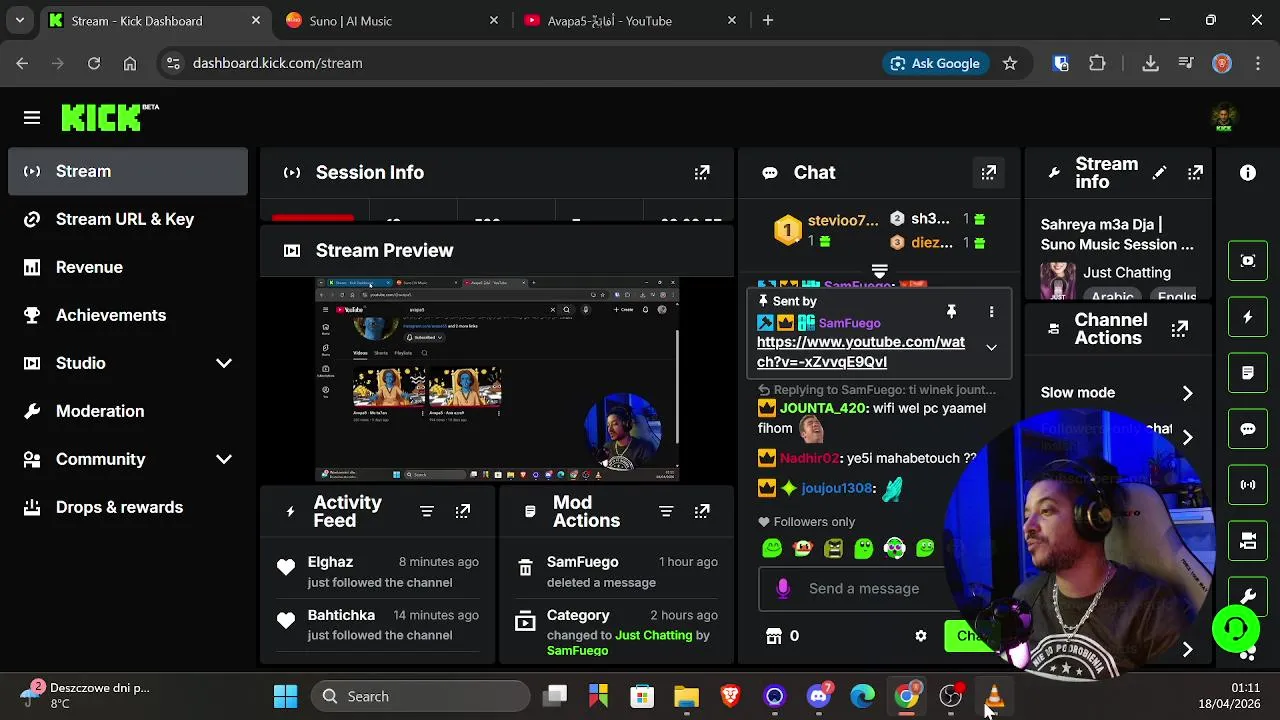Open the Drops & rewards page
This screenshot has width=1280, height=720.
click(x=128, y=507)
